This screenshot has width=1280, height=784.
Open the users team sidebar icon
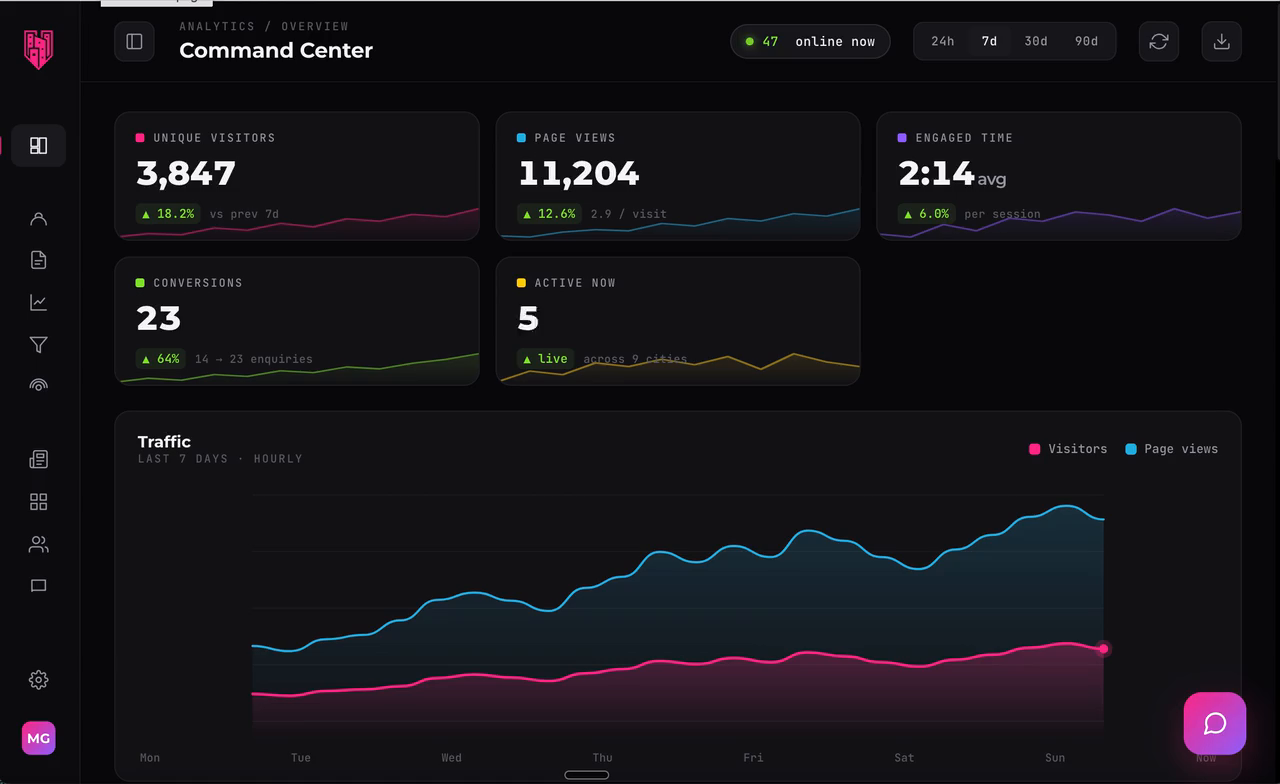click(38, 544)
